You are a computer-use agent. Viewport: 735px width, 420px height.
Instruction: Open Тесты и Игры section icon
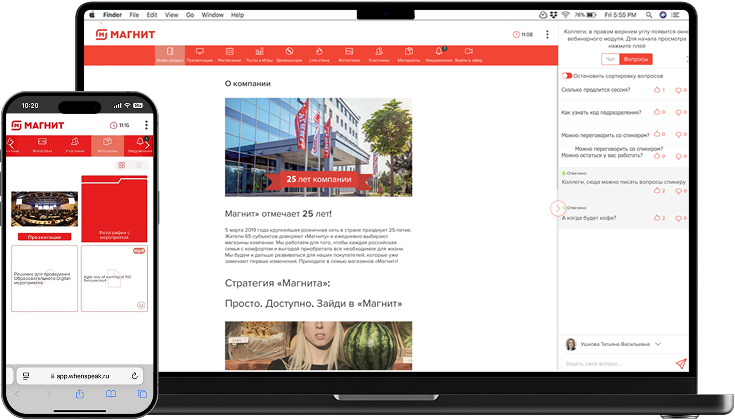pyautogui.click(x=259, y=51)
